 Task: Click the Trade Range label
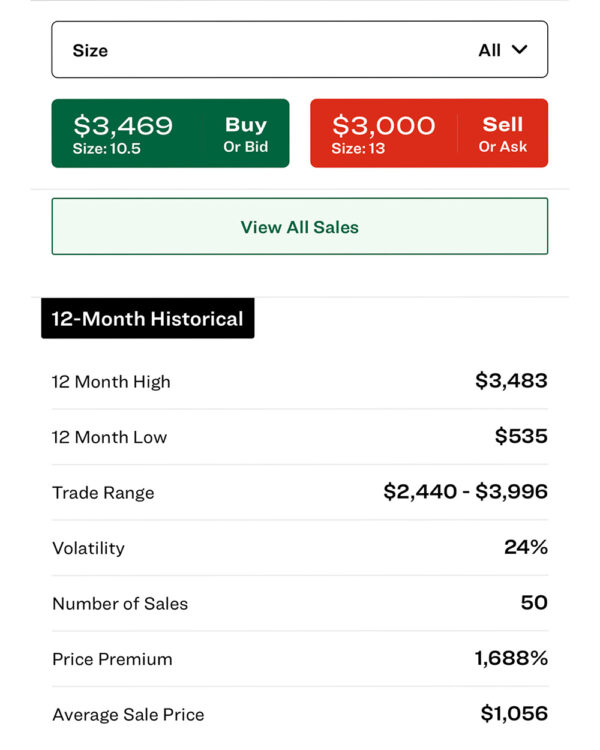(x=103, y=493)
